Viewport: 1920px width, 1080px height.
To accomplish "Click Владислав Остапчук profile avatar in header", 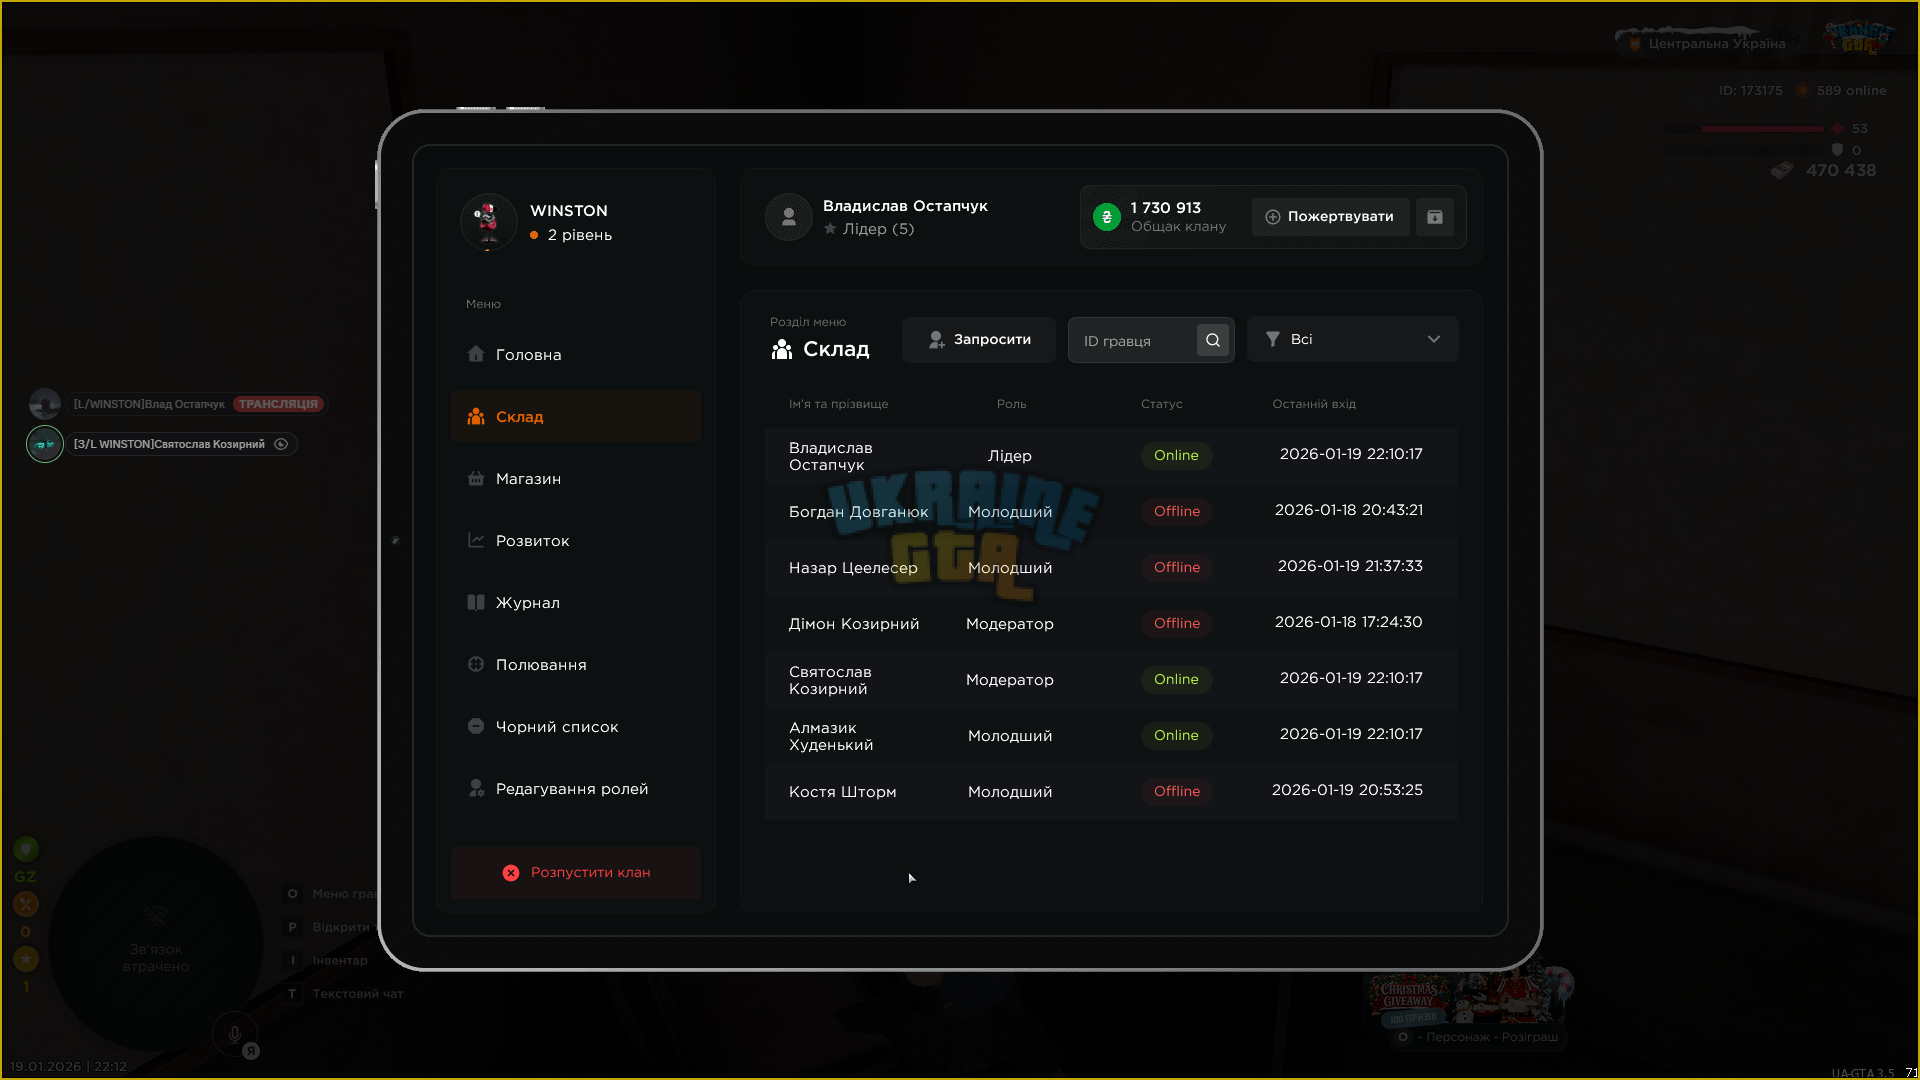I will (788, 217).
